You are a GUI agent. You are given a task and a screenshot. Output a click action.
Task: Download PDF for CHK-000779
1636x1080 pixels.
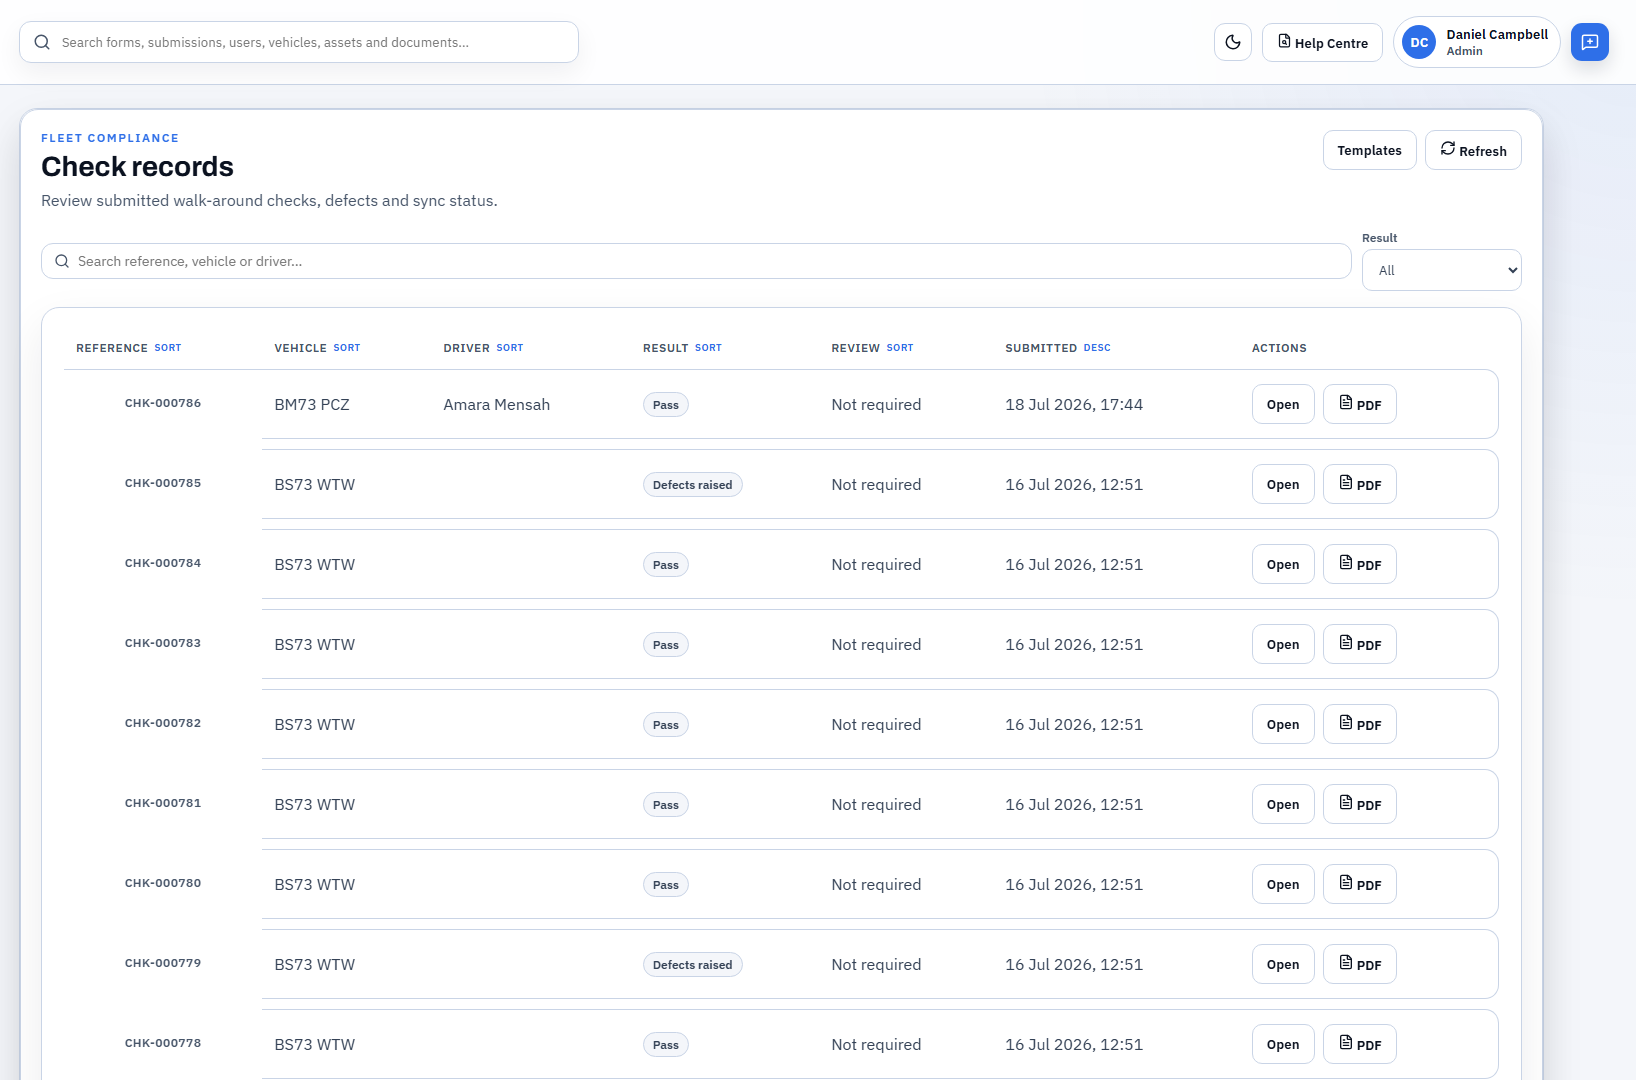(x=1359, y=964)
